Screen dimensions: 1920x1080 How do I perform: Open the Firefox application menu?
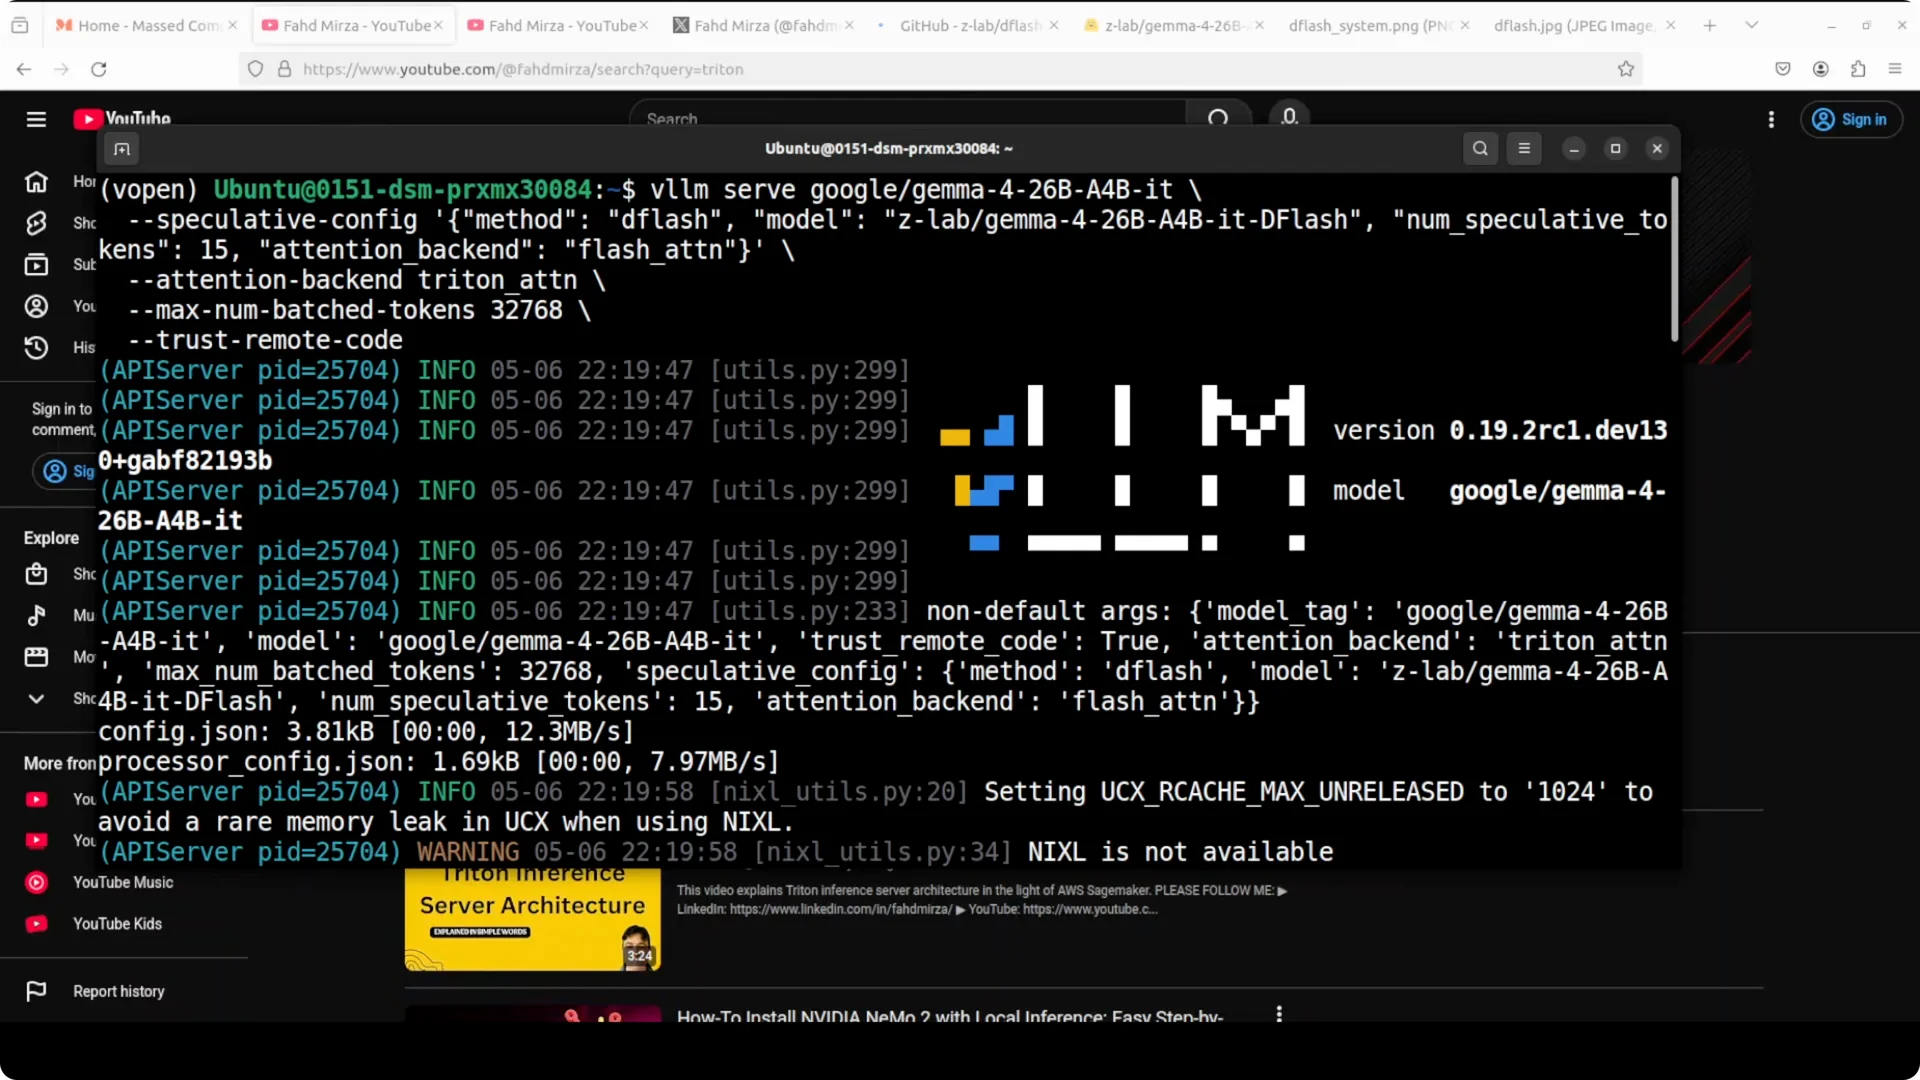[1895, 69]
